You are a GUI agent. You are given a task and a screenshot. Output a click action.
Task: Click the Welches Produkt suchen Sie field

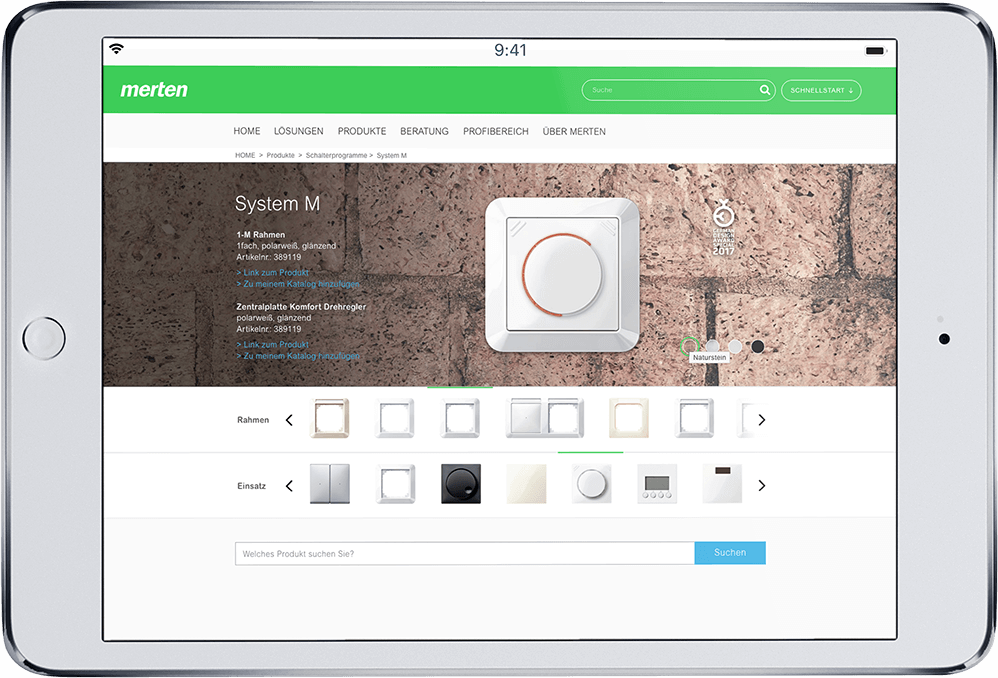465,553
